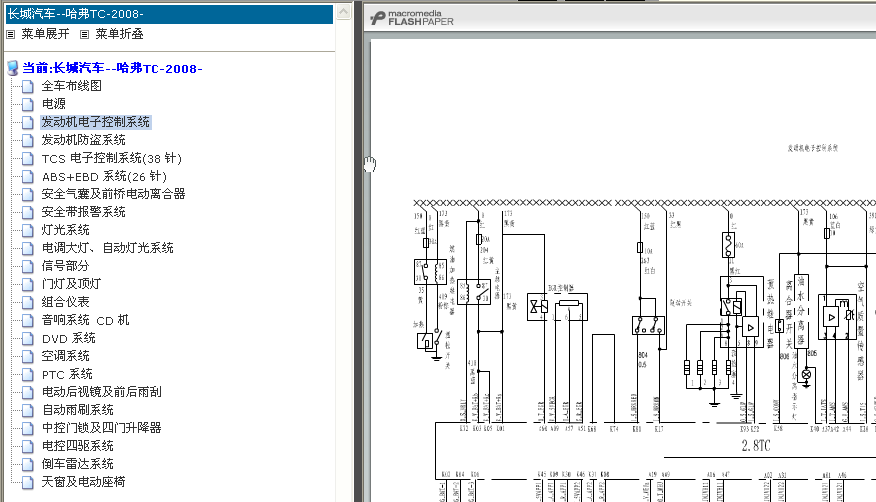Open 天窗及电动座椅 diagram
Viewport: 876px width, 502px height.
click(83, 482)
